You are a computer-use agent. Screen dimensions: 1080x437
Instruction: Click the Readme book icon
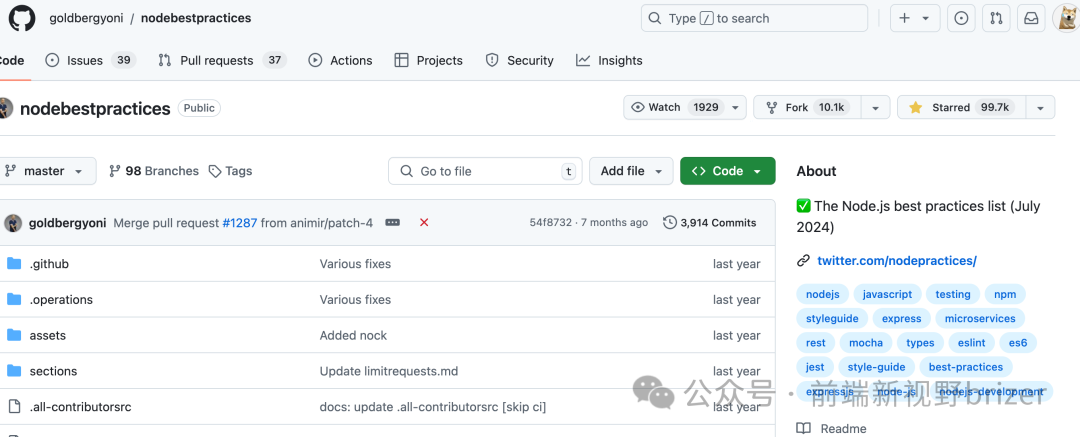(803, 429)
